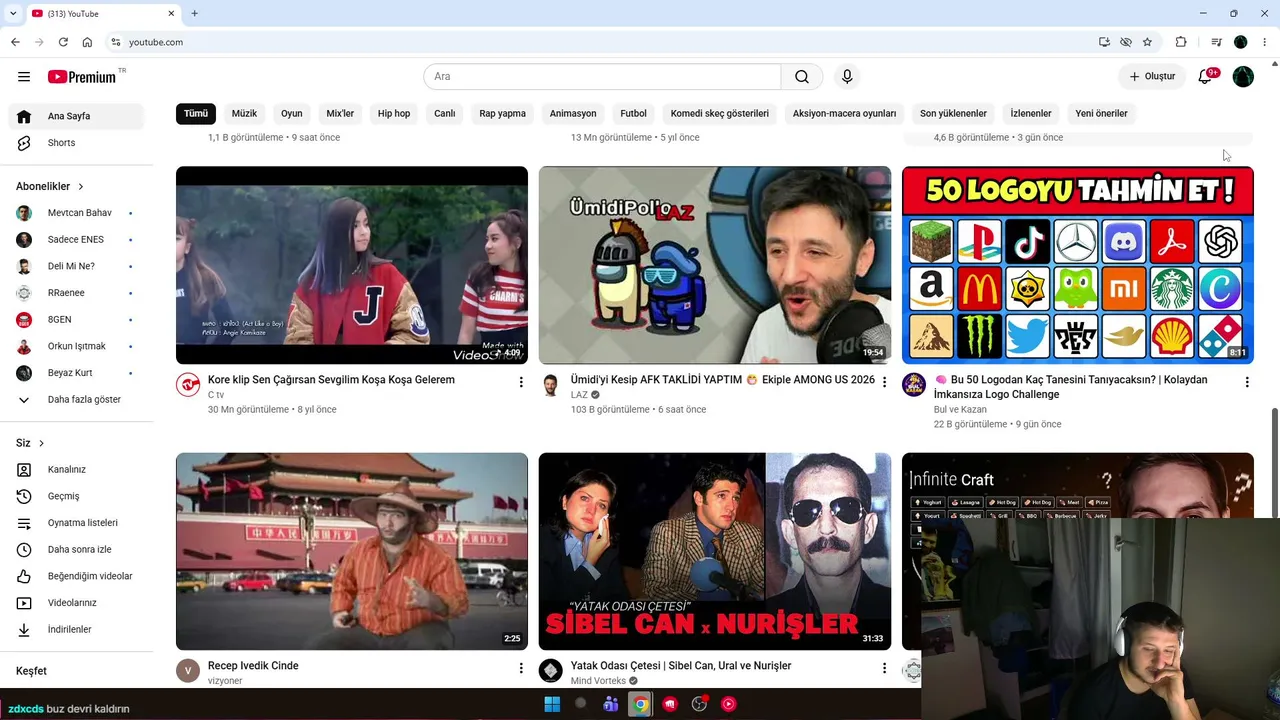Open the notifications bell
The width and height of the screenshot is (1280, 720).
(x=1206, y=77)
